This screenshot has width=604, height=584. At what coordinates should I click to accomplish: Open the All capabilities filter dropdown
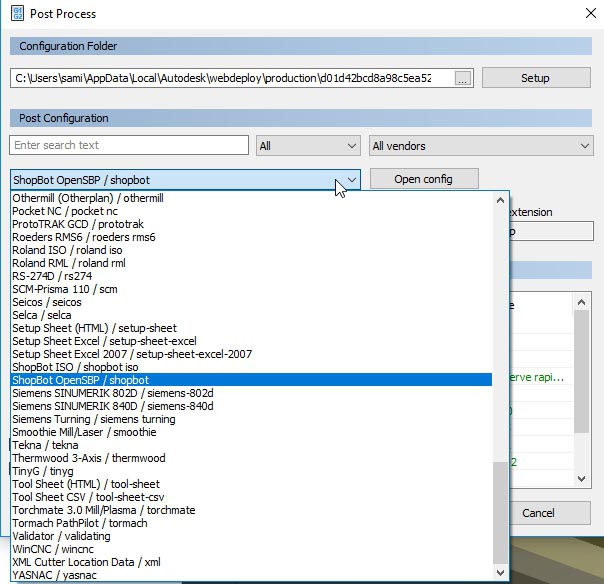[x=308, y=146]
